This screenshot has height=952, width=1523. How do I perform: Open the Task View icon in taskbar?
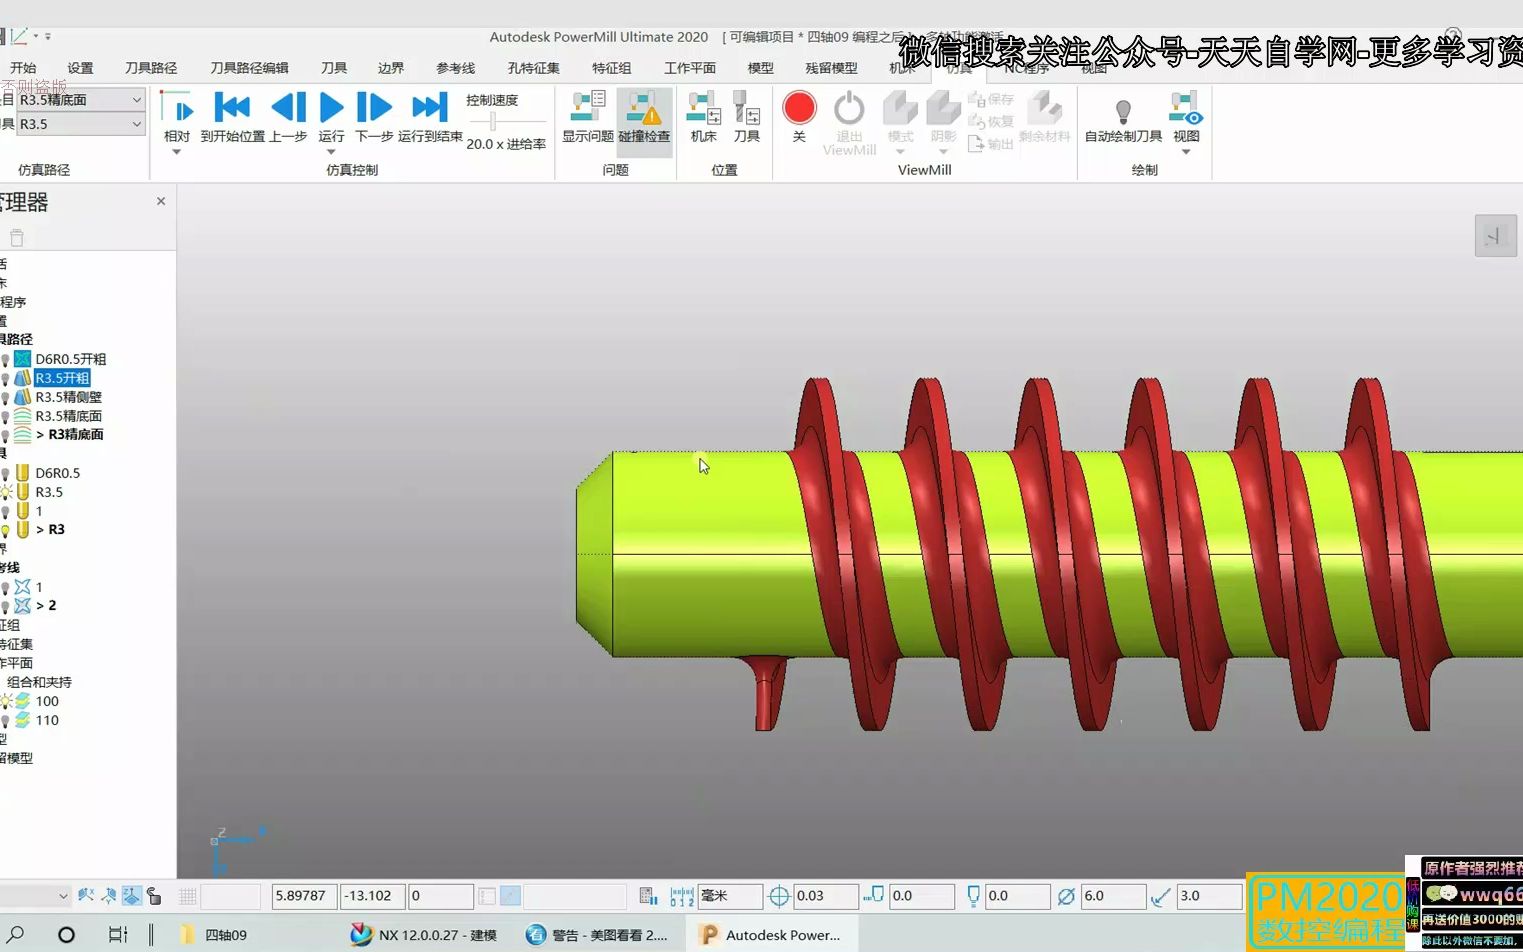pyautogui.click(x=117, y=935)
